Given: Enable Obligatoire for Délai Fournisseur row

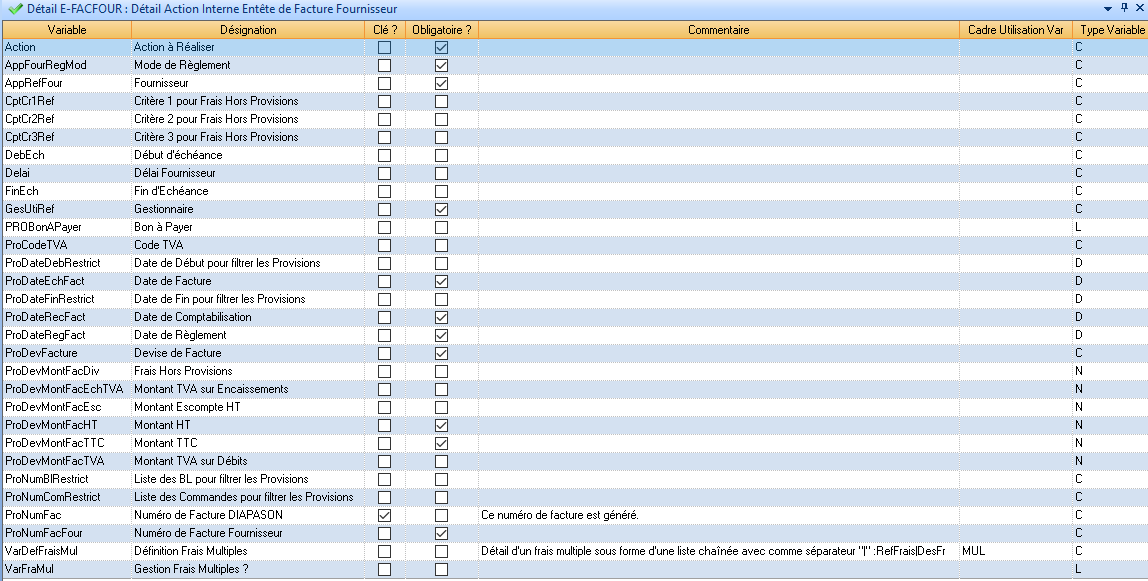Looking at the screenshot, I should (441, 173).
